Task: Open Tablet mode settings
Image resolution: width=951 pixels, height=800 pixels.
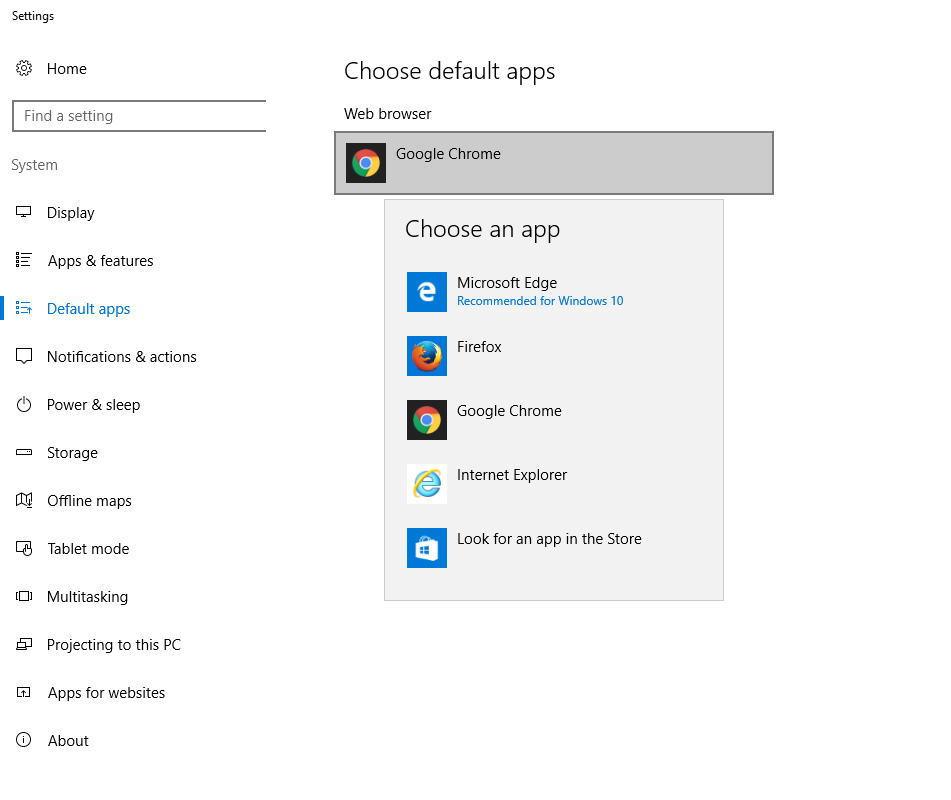Action: (88, 549)
